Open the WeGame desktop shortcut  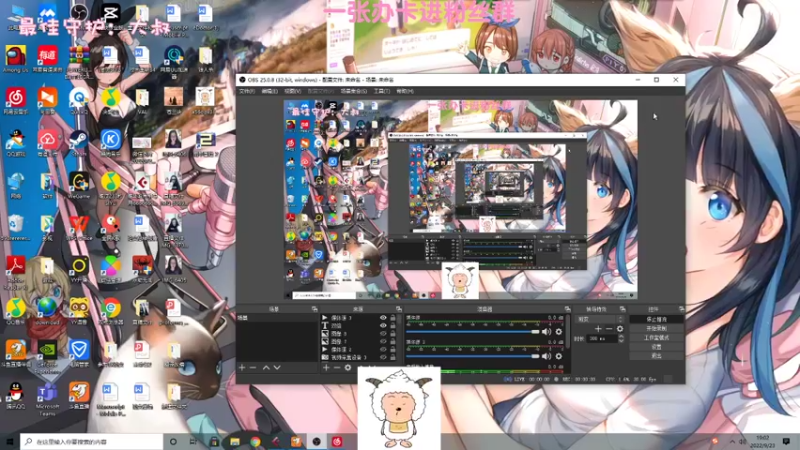pos(79,186)
